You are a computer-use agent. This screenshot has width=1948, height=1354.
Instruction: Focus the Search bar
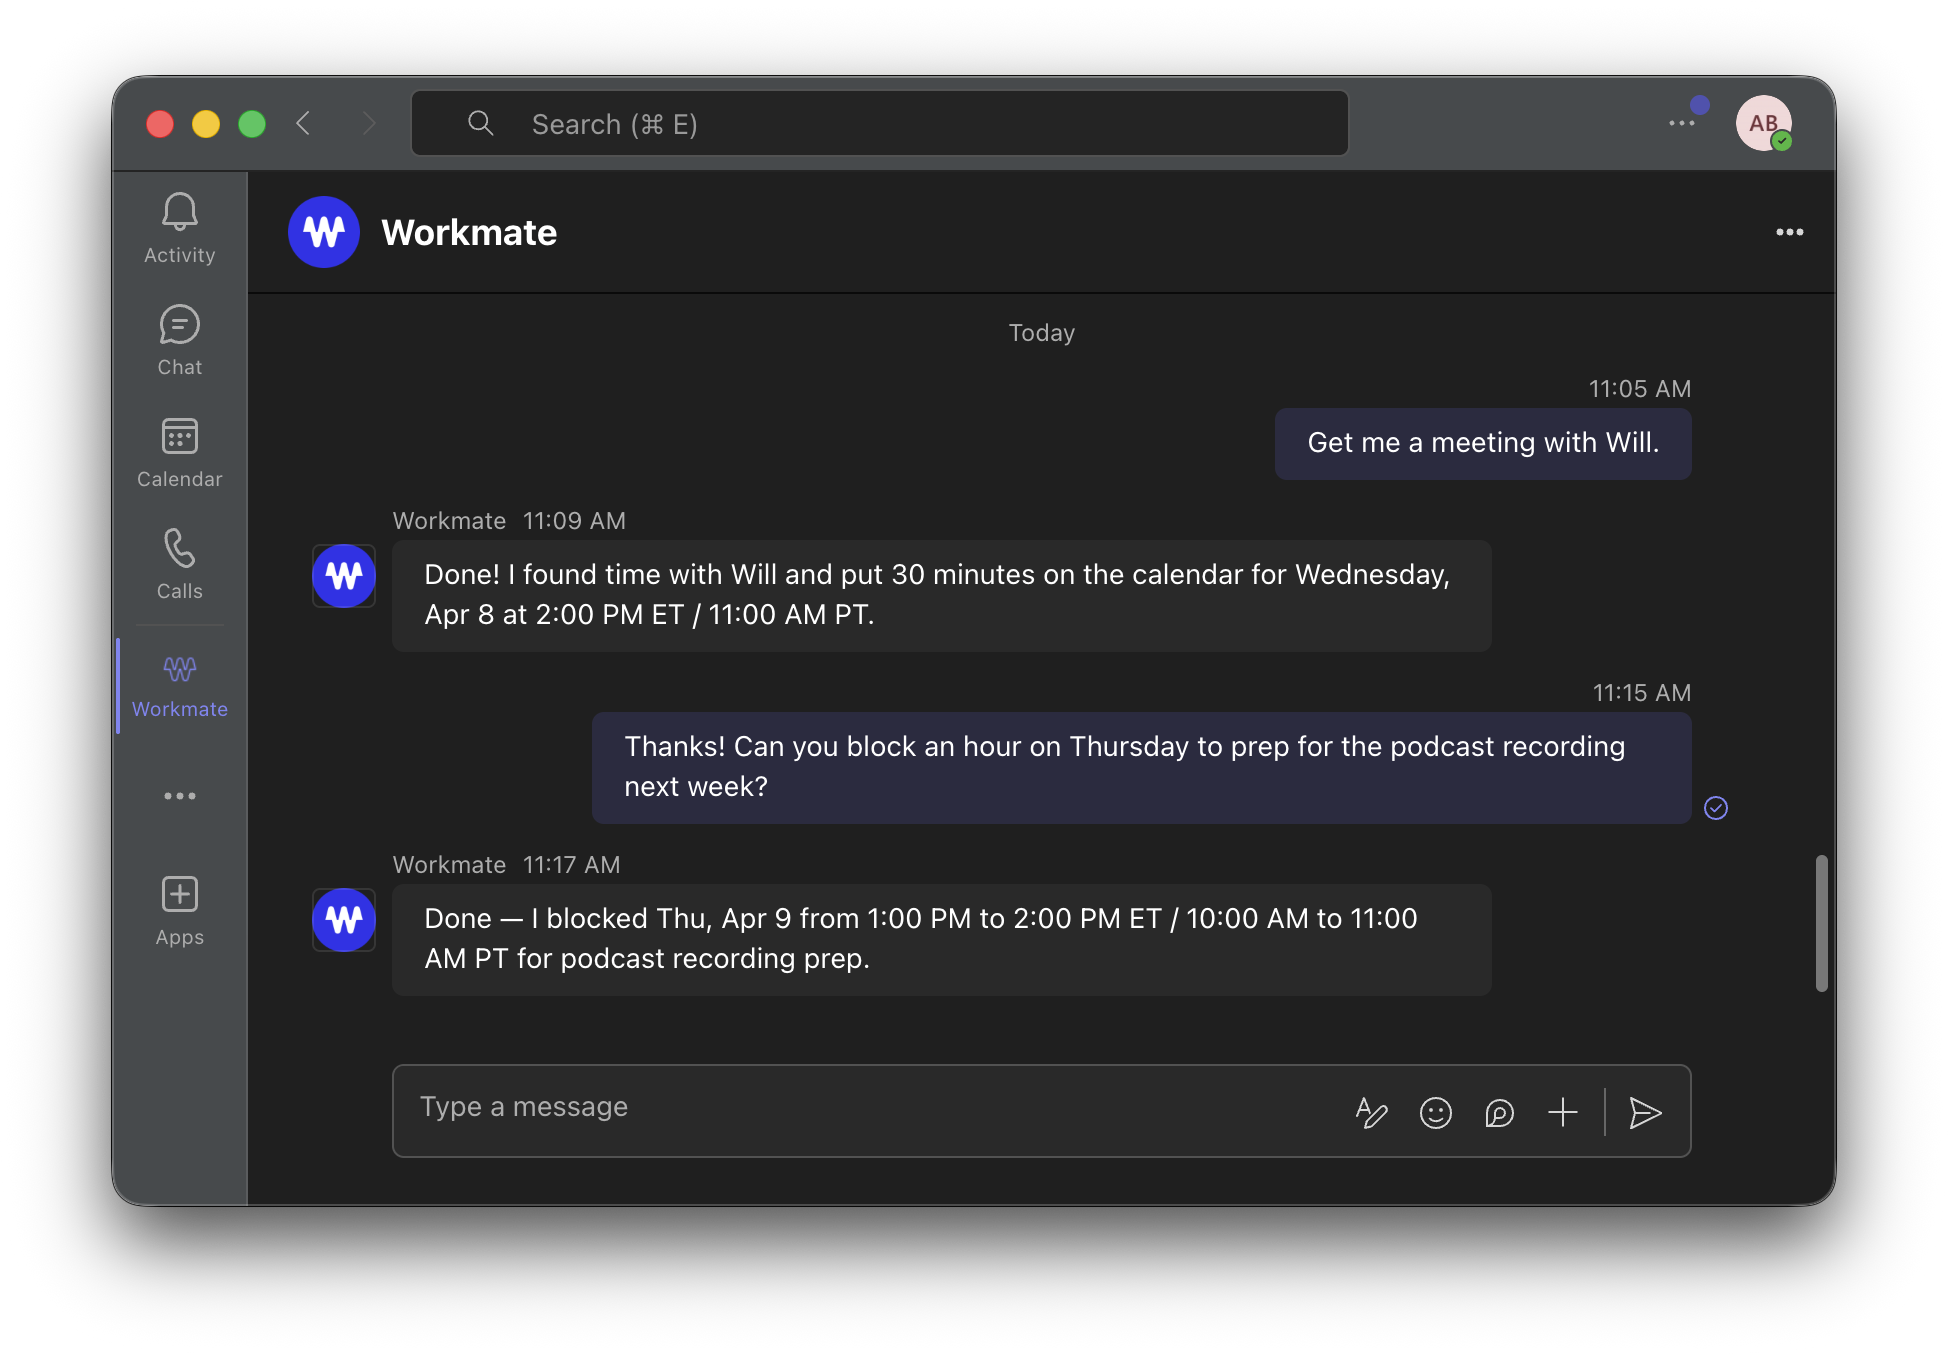[880, 123]
